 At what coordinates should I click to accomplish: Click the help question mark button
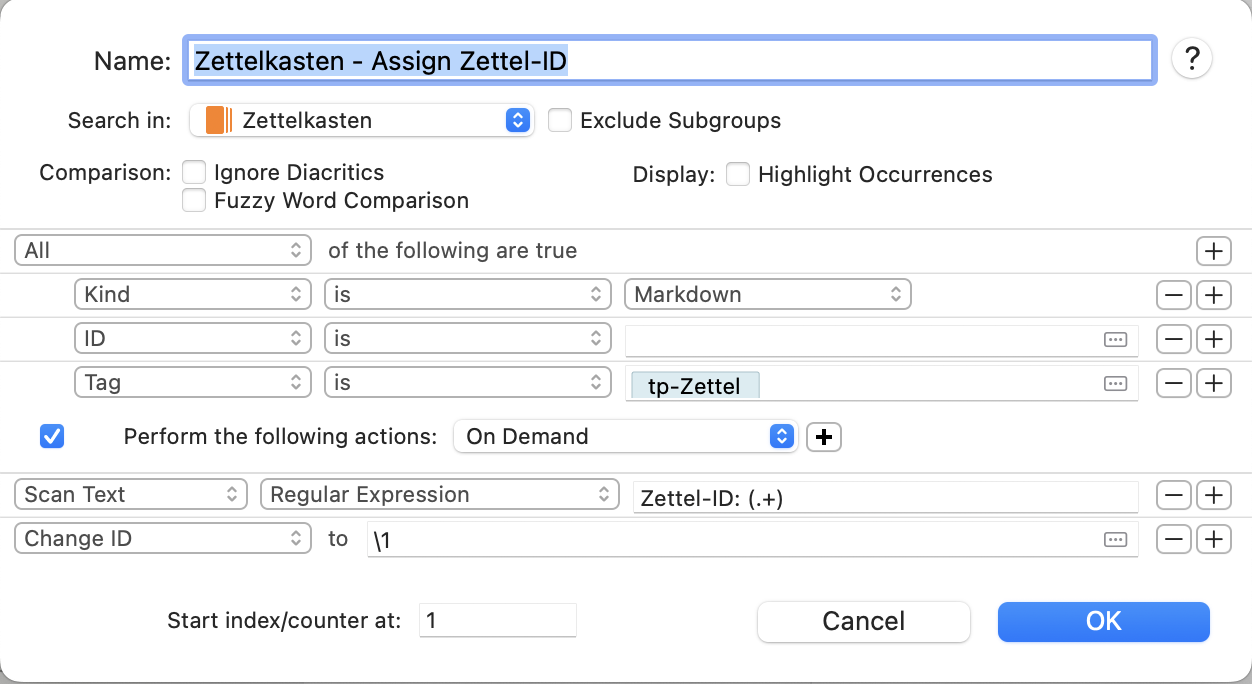coord(1191,59)
